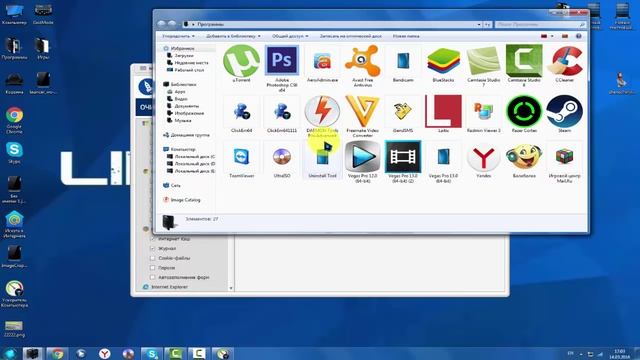Click Записать на оптический диск button

coord(351,36)
